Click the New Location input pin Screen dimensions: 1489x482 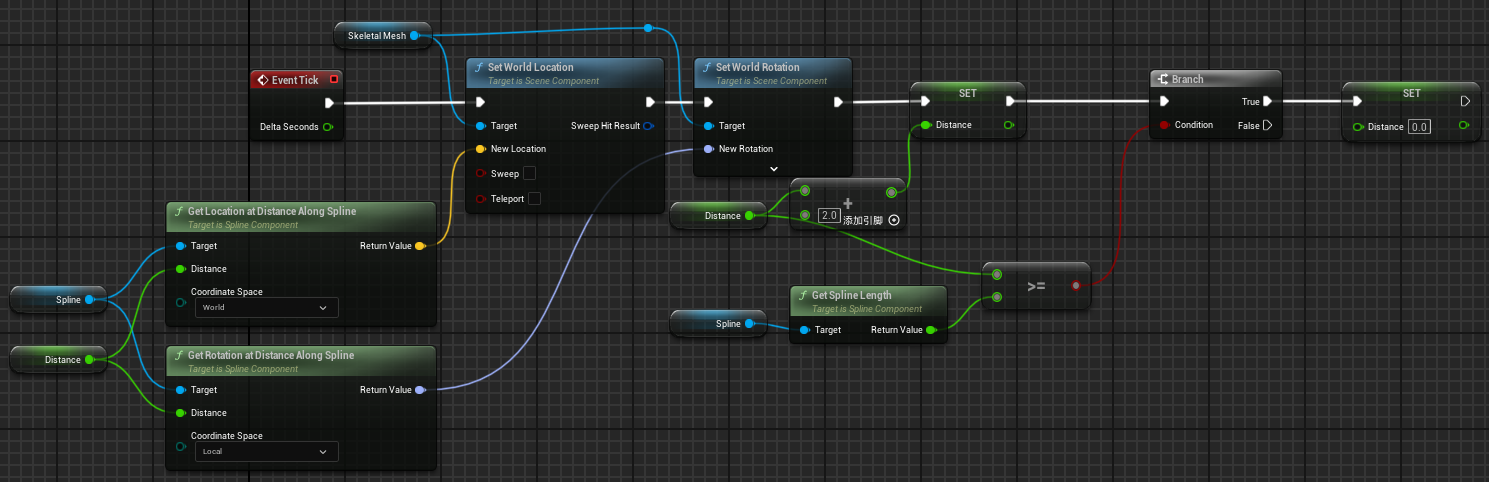click(481, 149)
